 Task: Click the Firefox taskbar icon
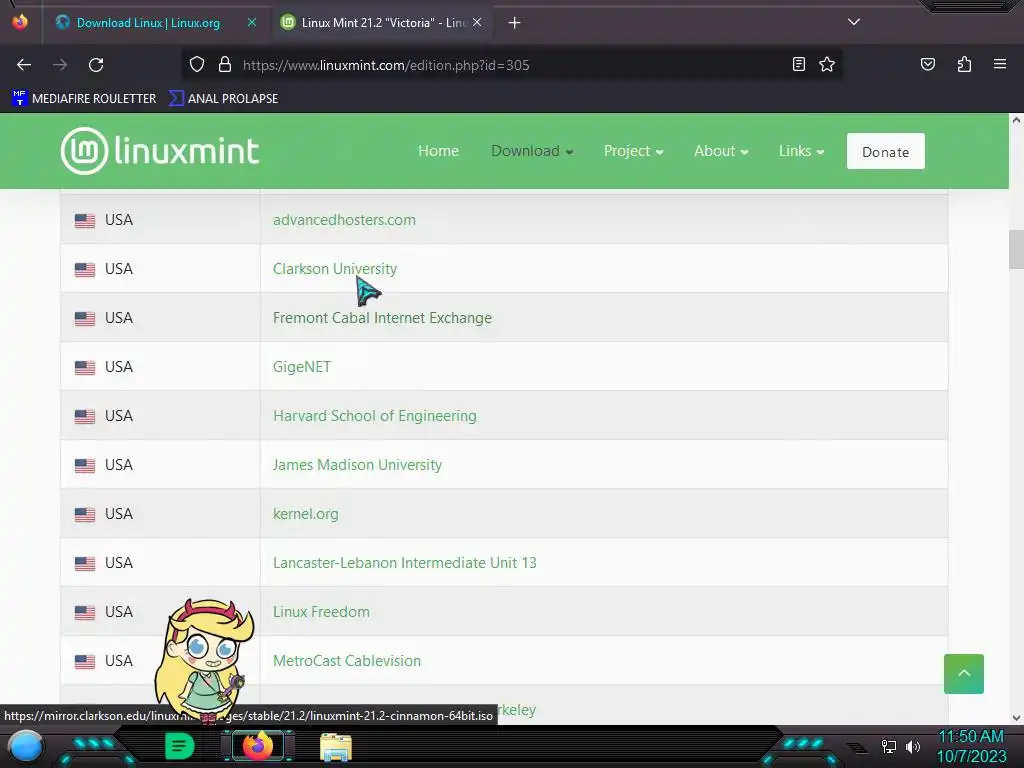(x=257, y=745)
